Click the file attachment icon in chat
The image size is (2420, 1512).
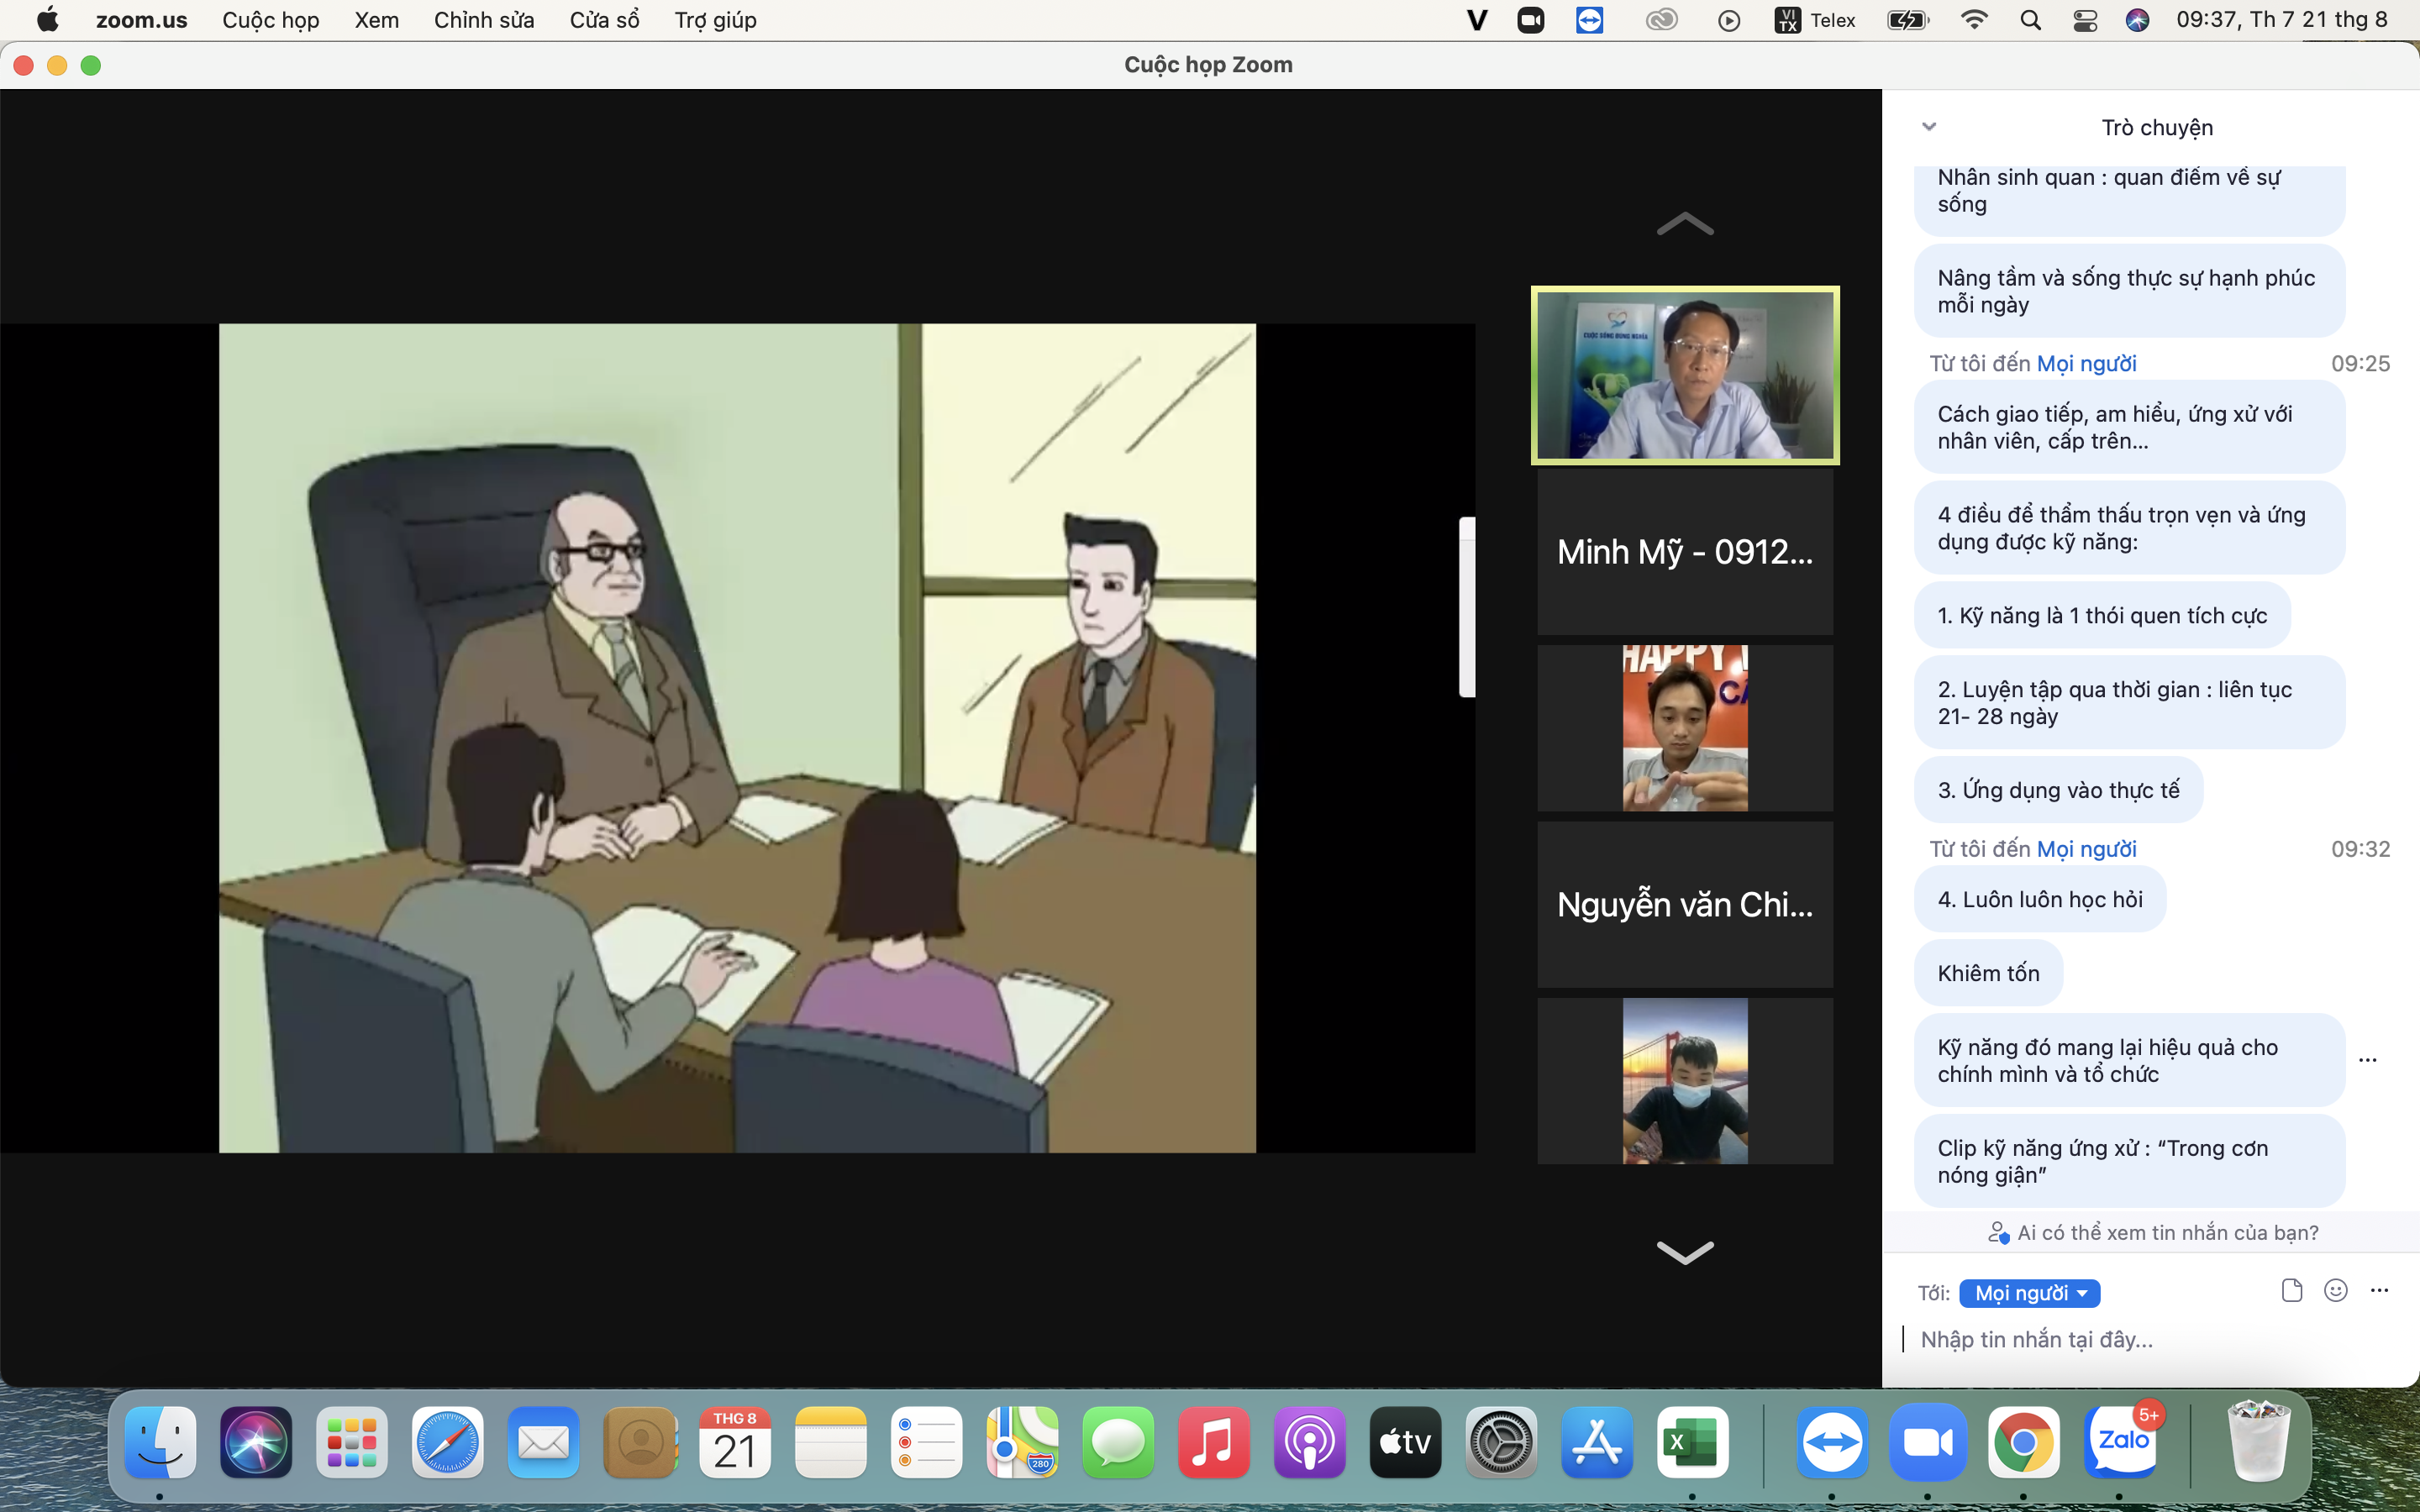(2292, 1290)
